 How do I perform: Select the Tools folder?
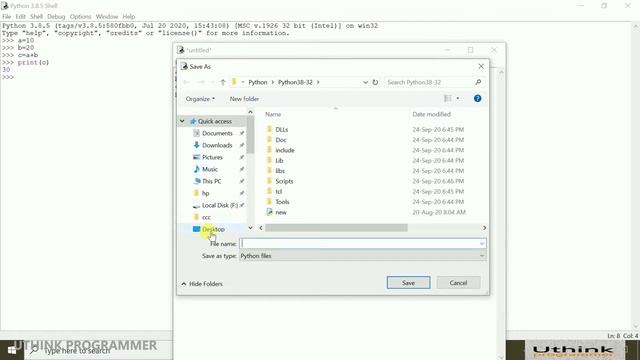coord(282,202)
